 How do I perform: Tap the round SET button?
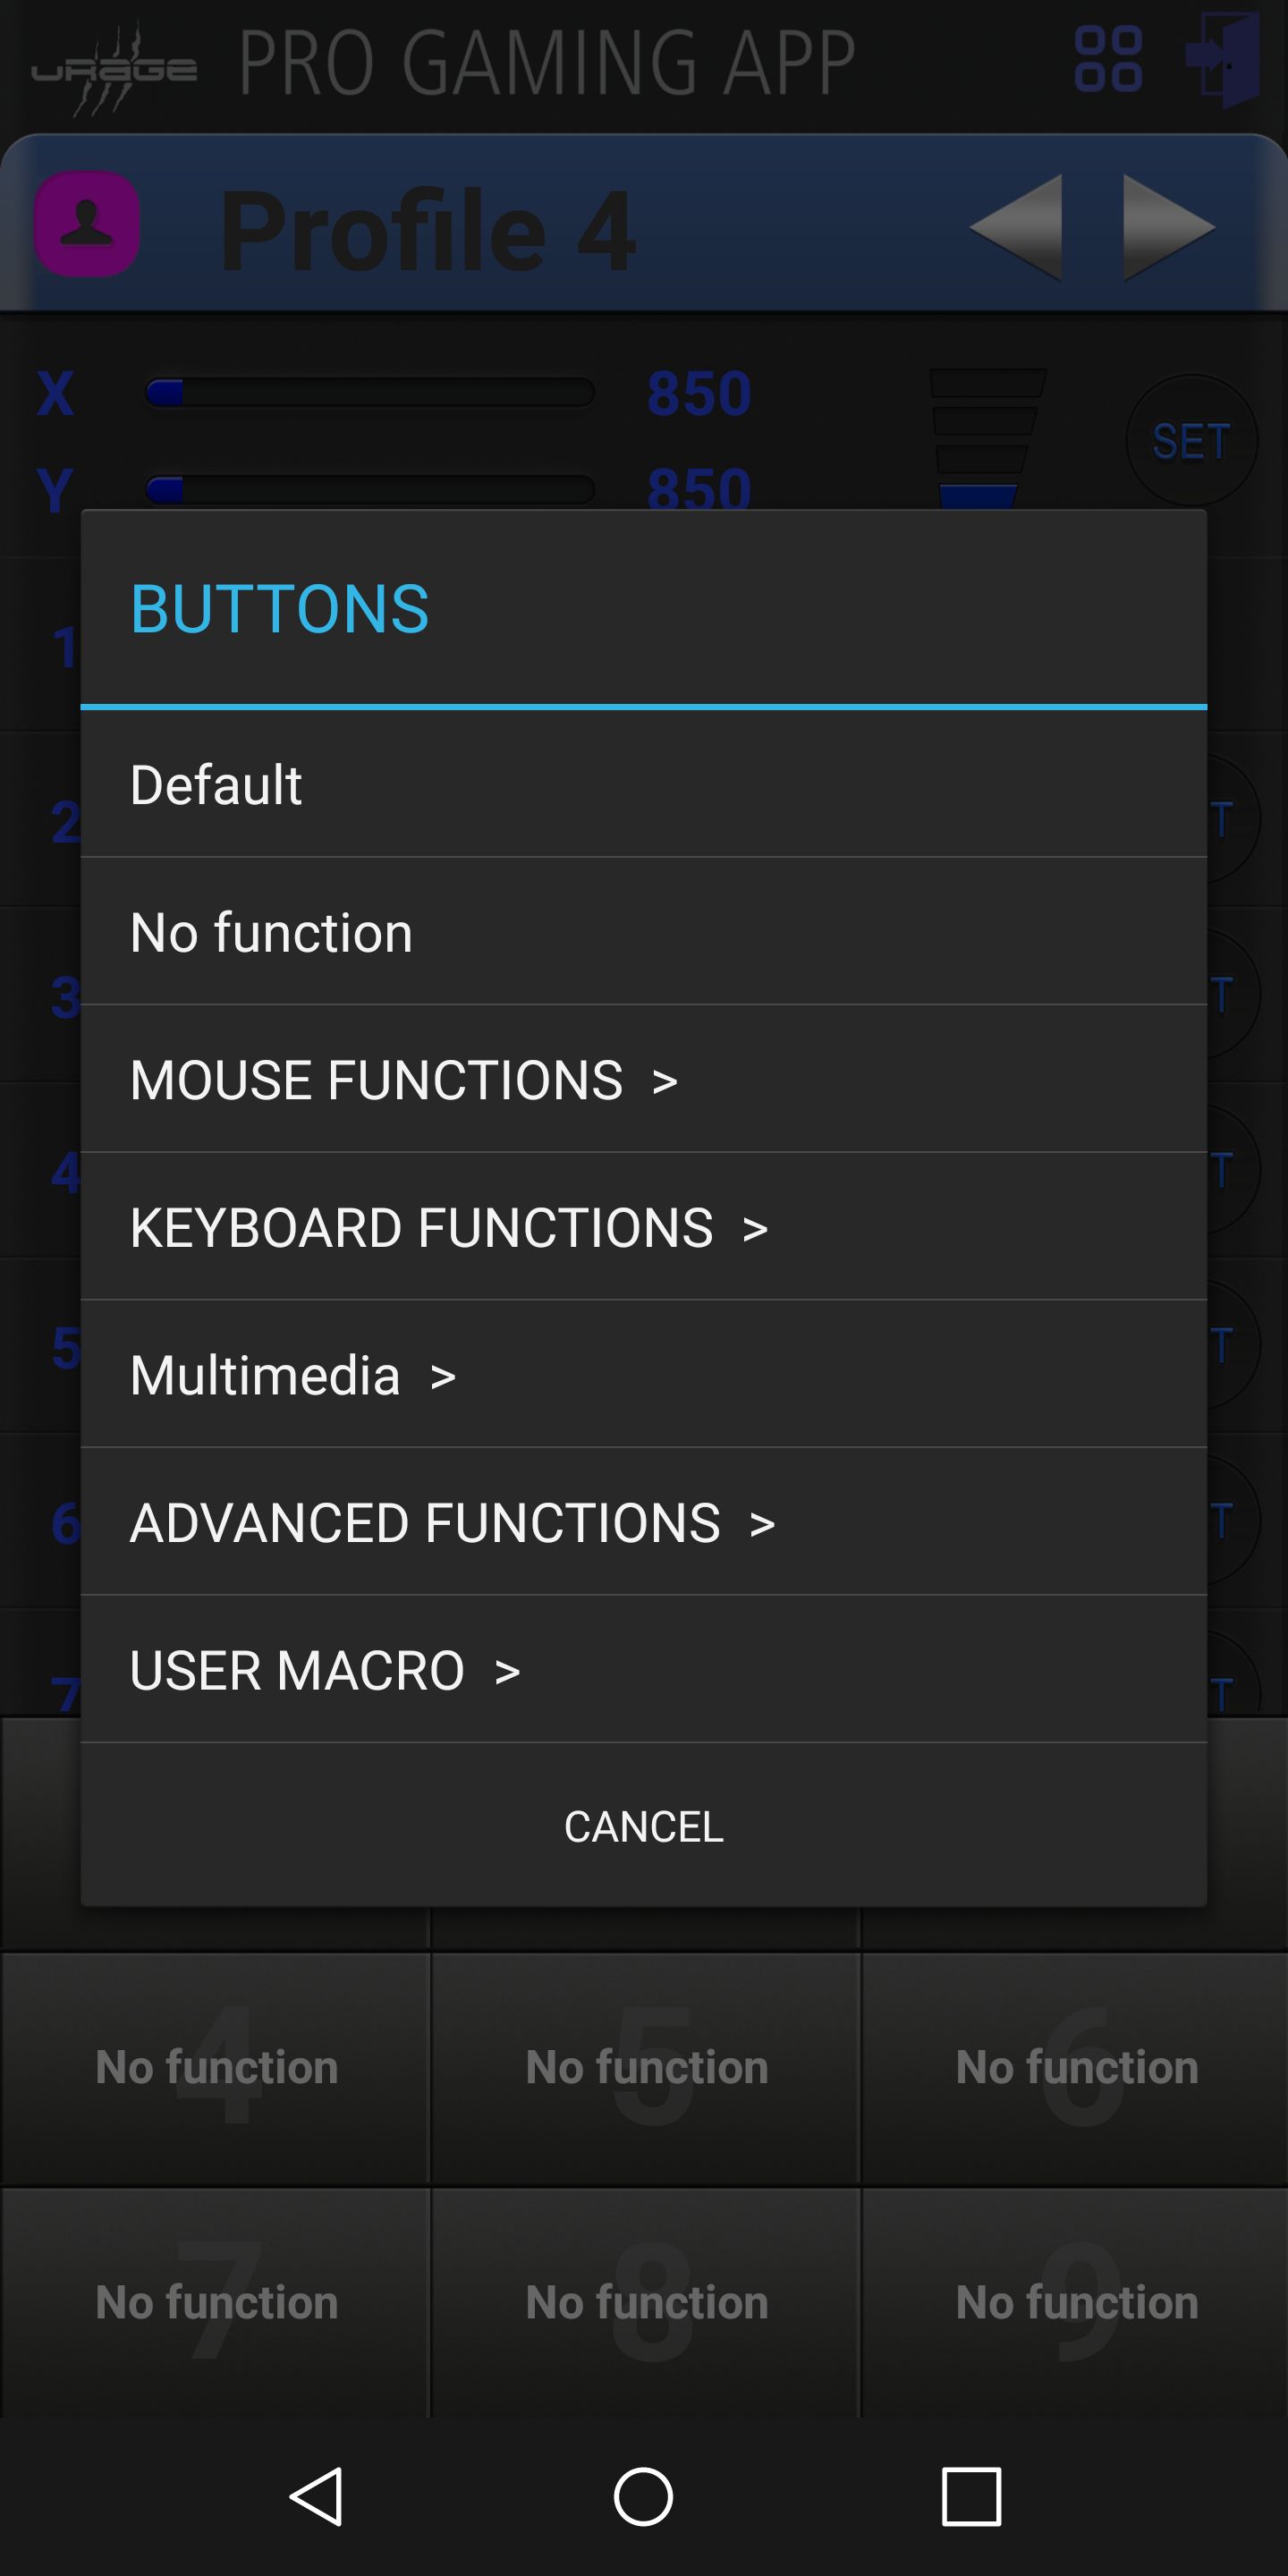[1191, 440]
